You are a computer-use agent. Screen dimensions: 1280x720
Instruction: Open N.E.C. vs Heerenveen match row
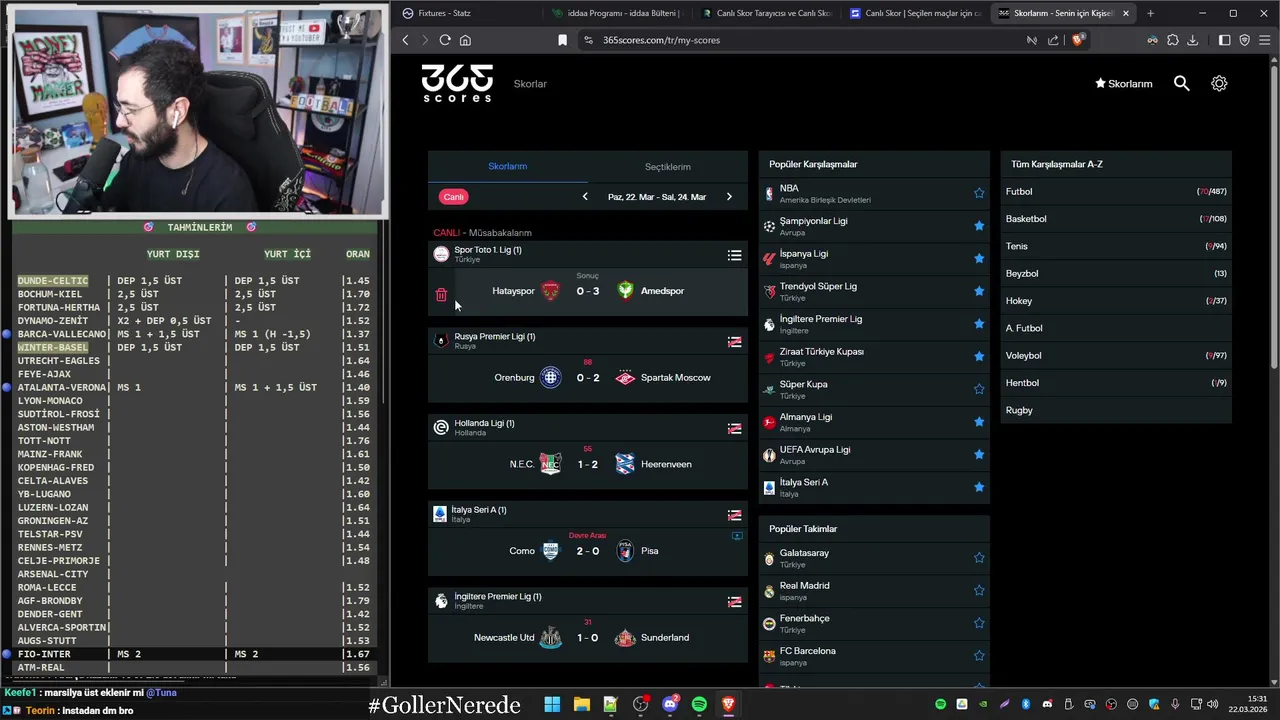pos(588,464)
